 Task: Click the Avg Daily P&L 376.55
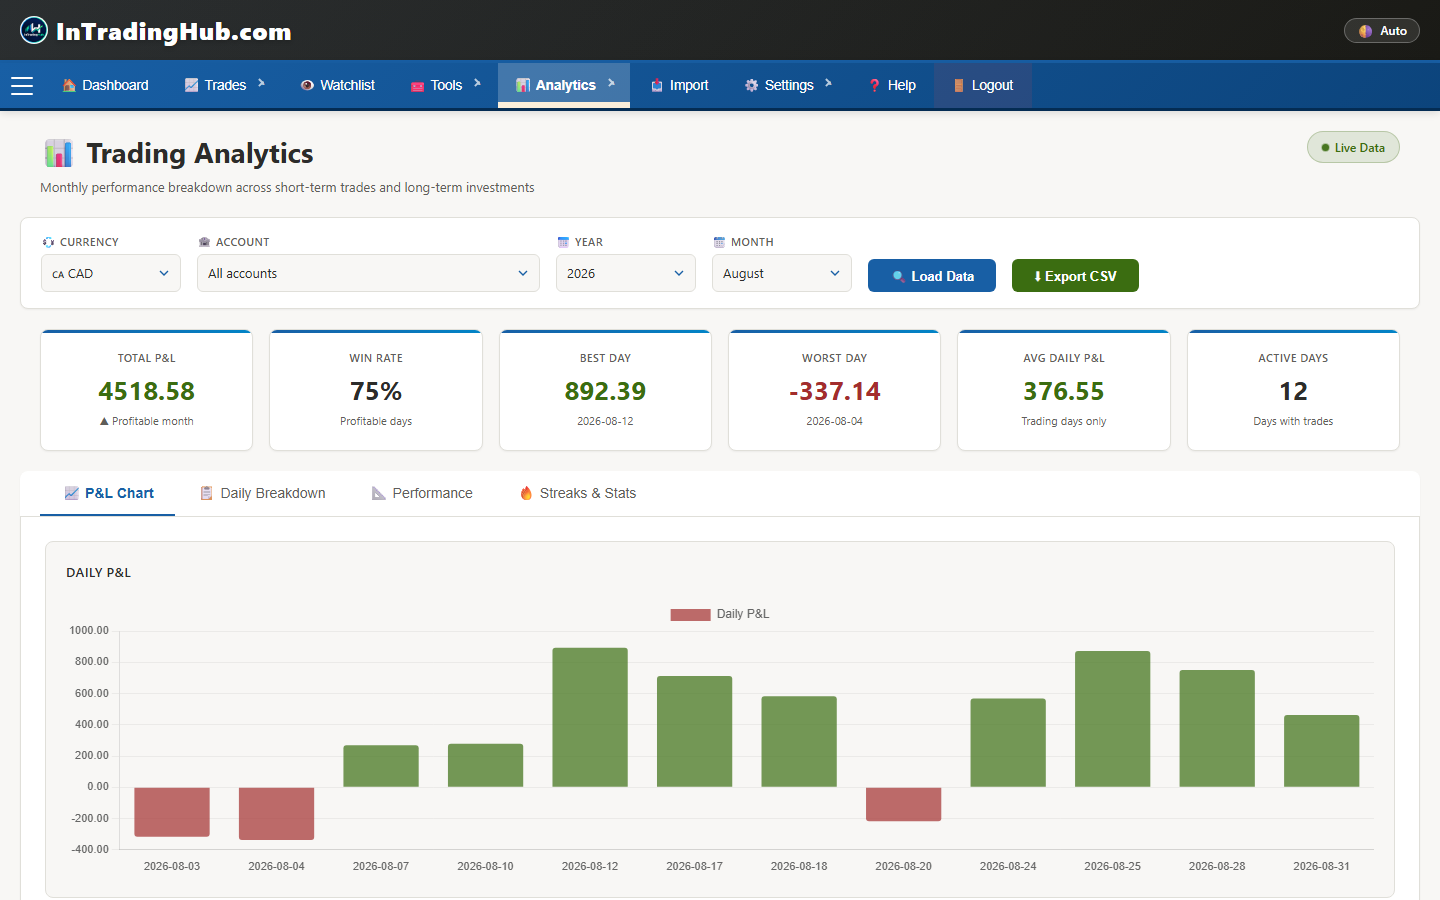click(x=1064, y=391)
